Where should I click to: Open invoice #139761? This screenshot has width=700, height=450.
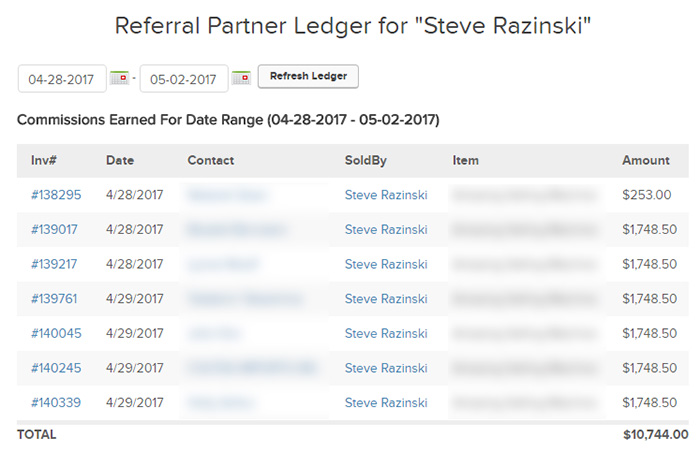point(54,299)
